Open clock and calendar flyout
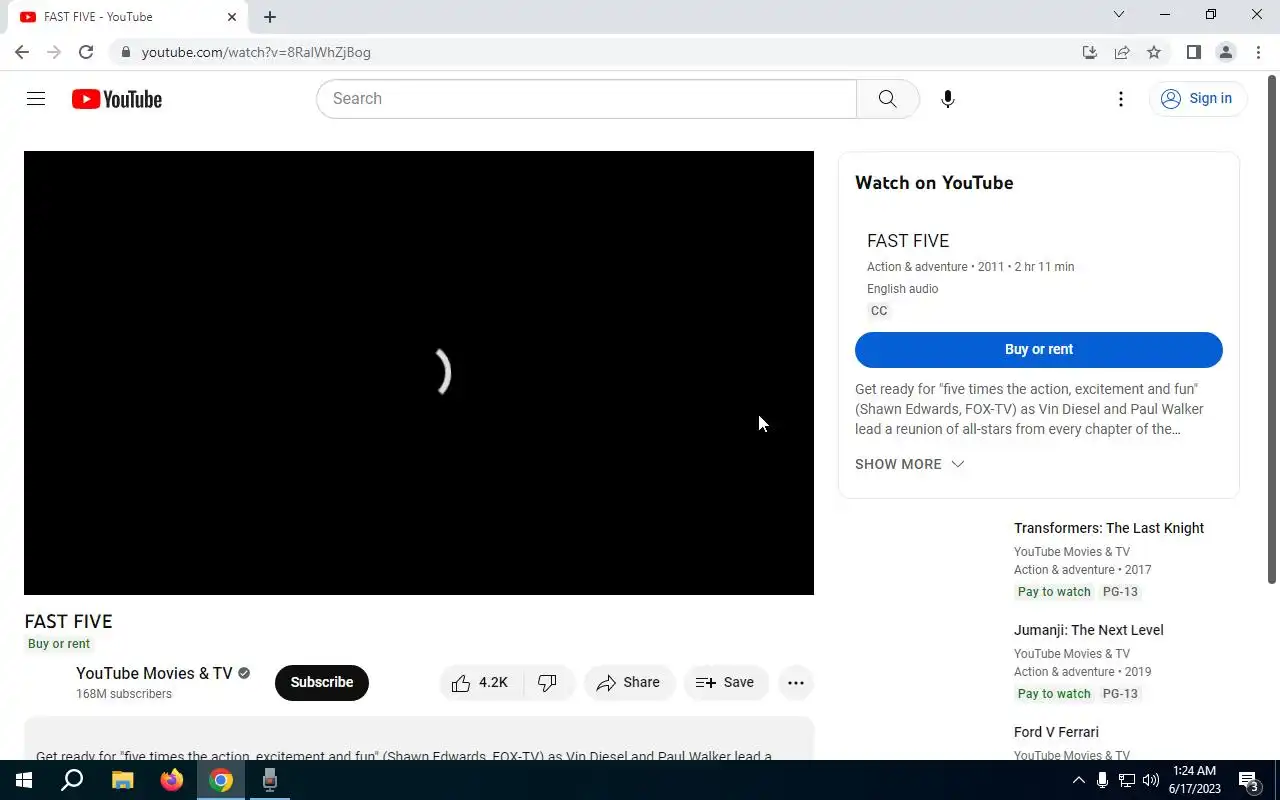1280x800 pixels. click(x=1194, y=780)
